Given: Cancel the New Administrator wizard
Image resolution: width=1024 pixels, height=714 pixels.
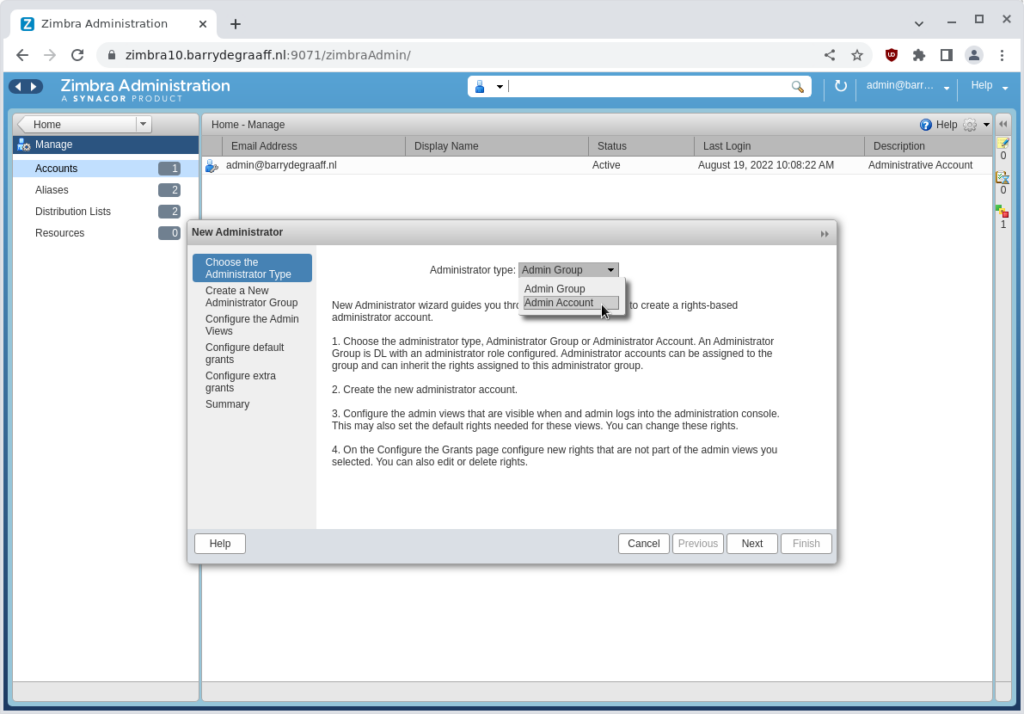Looking at the screenshot, I should [643, 543].
